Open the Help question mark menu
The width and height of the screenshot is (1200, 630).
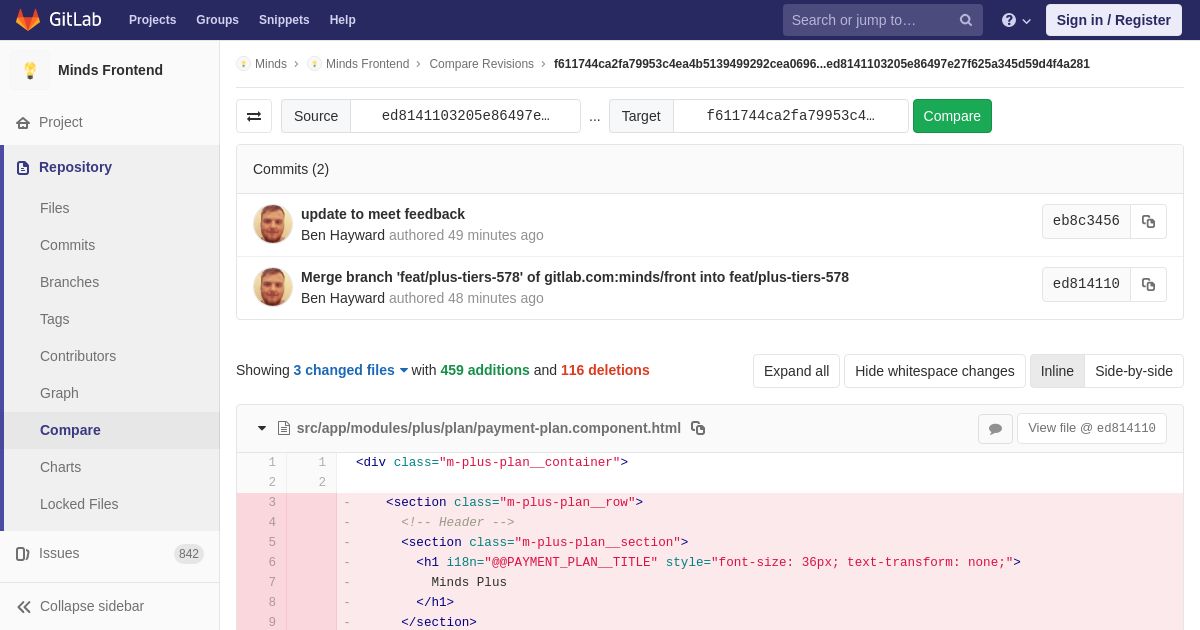coord(1016,20)
